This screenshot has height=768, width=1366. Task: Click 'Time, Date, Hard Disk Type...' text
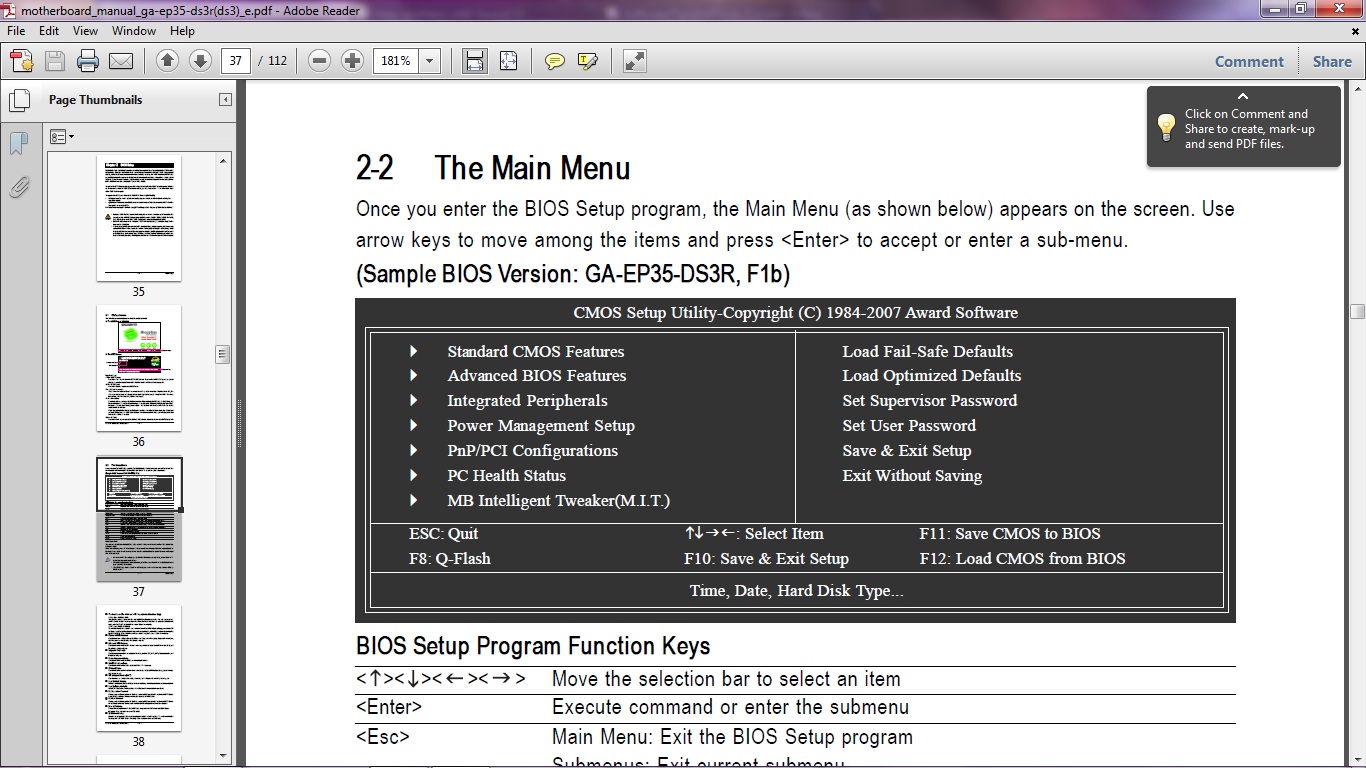(x=796, y=591)
